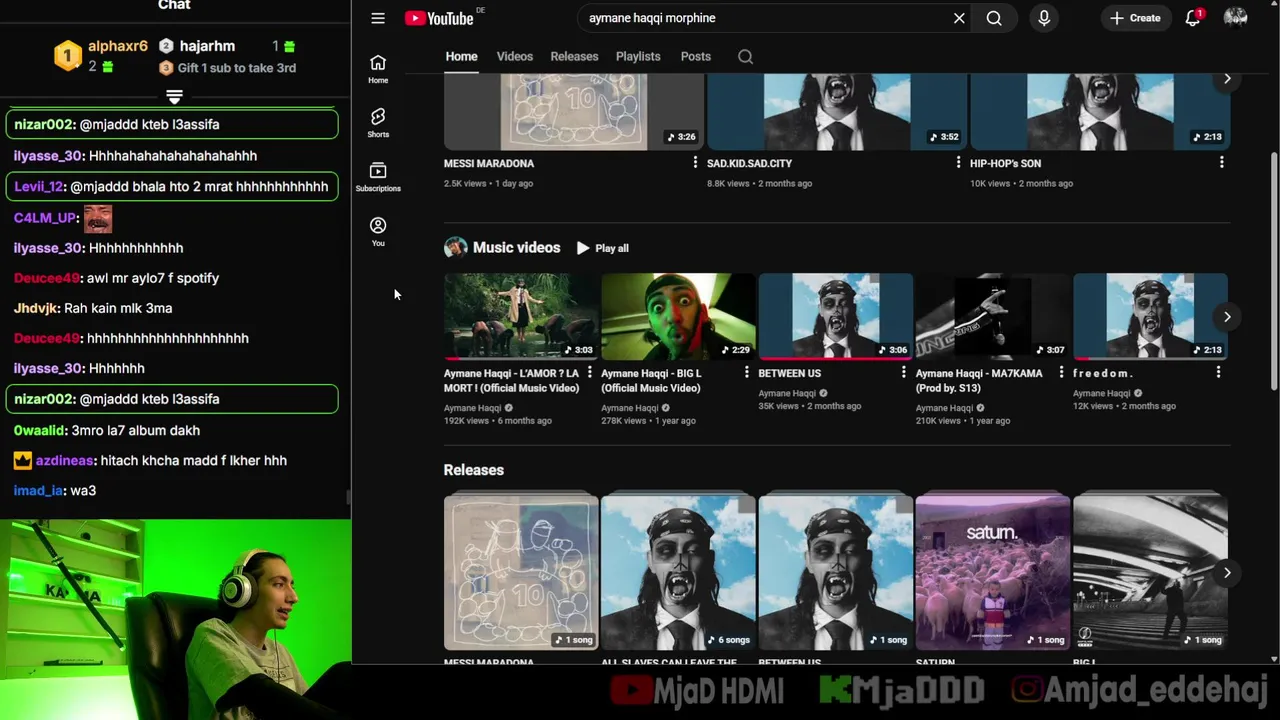This screenshot has height=720, width=1280.
Task: Open the BIG L release cover
Action: 1150,572
